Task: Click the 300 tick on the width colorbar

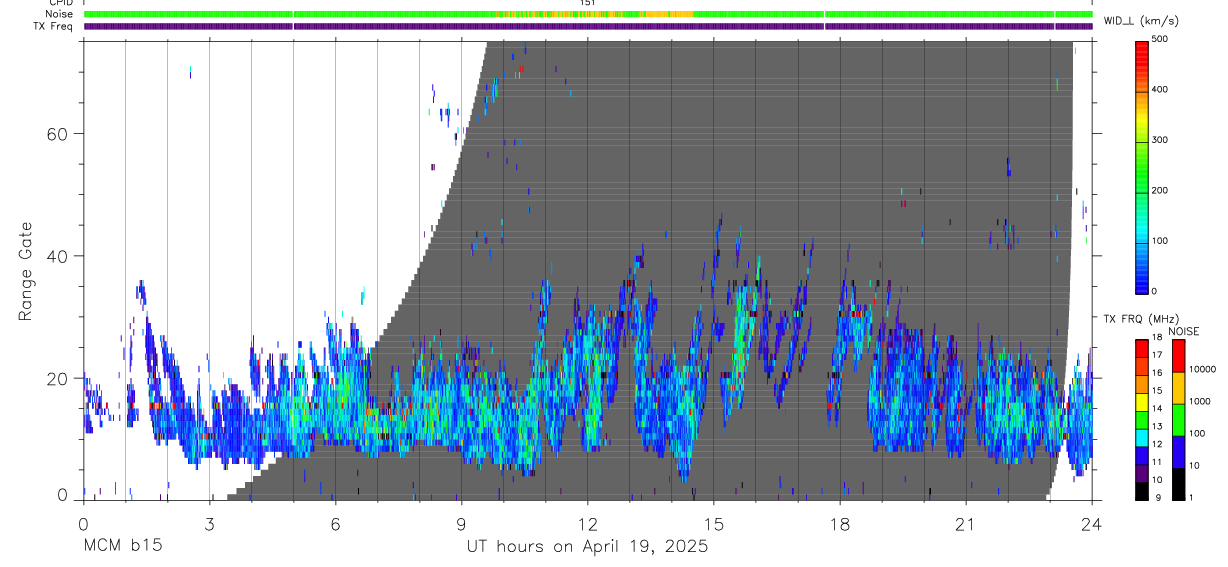Action: [x=1160, y=140]
